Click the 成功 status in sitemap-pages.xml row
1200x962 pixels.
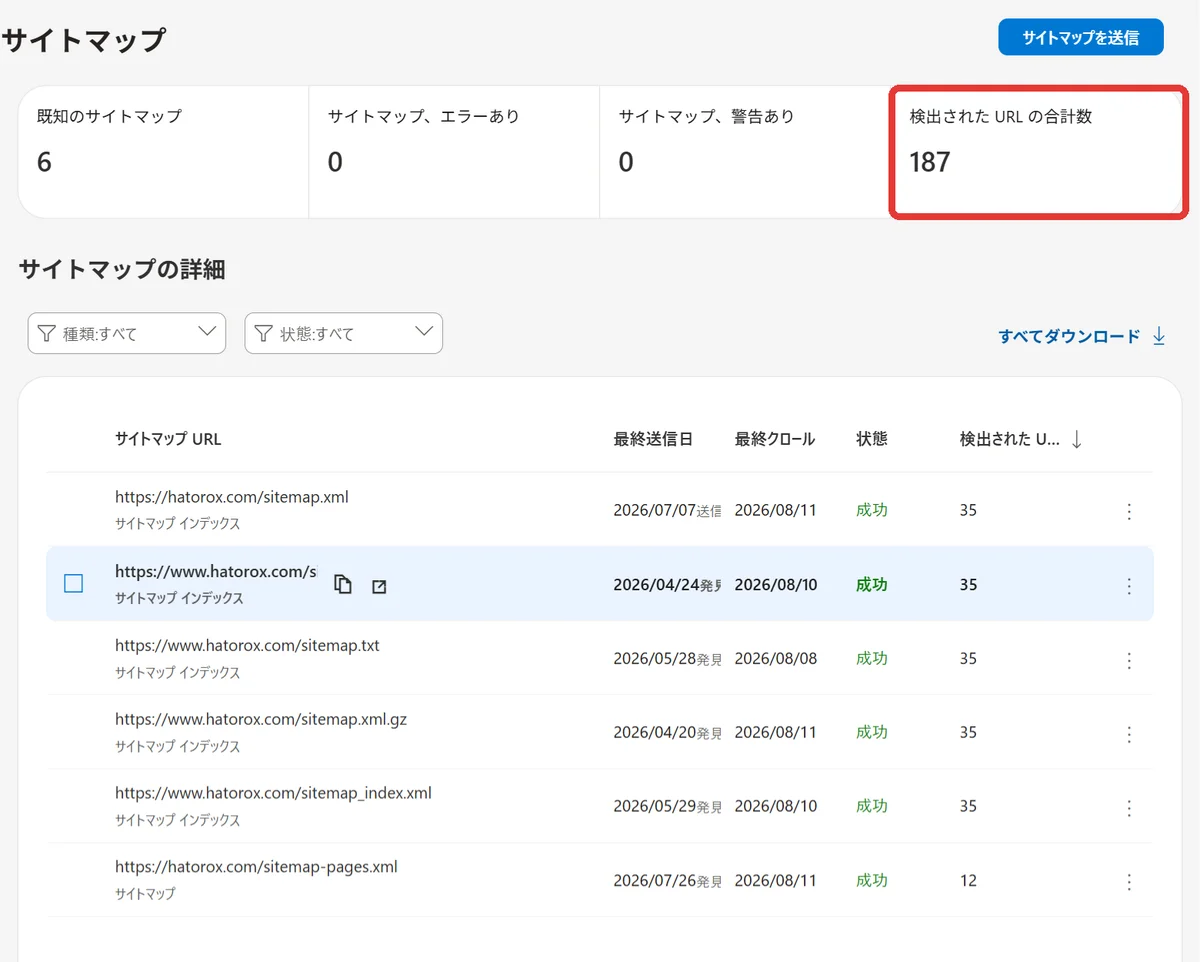(x=872, y=881)
